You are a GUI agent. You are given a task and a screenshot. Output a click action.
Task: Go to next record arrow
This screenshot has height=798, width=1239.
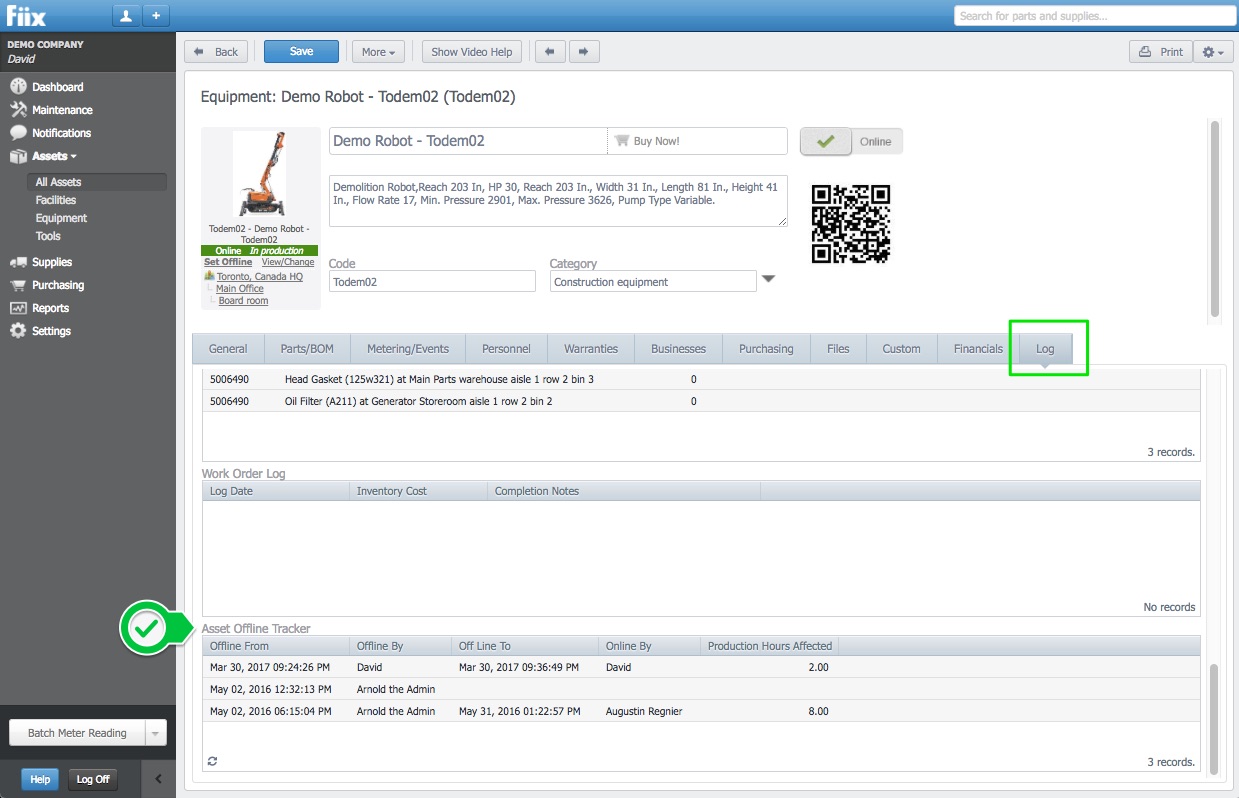pyautogui.click(x=583, y=52)
